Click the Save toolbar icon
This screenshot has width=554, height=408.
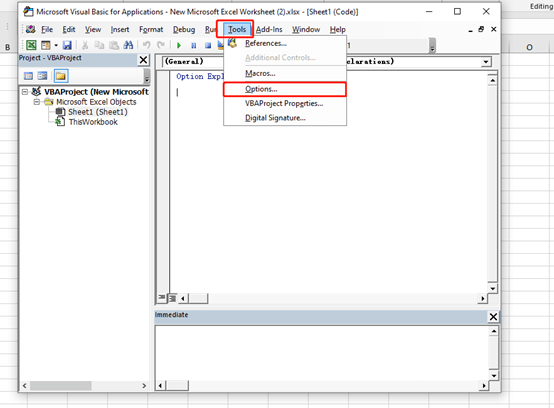67,45
